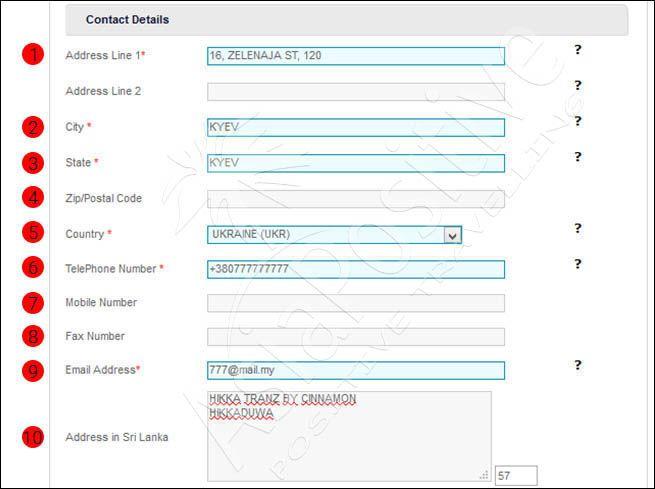Click into the State input field

click(x=355, y=163)
